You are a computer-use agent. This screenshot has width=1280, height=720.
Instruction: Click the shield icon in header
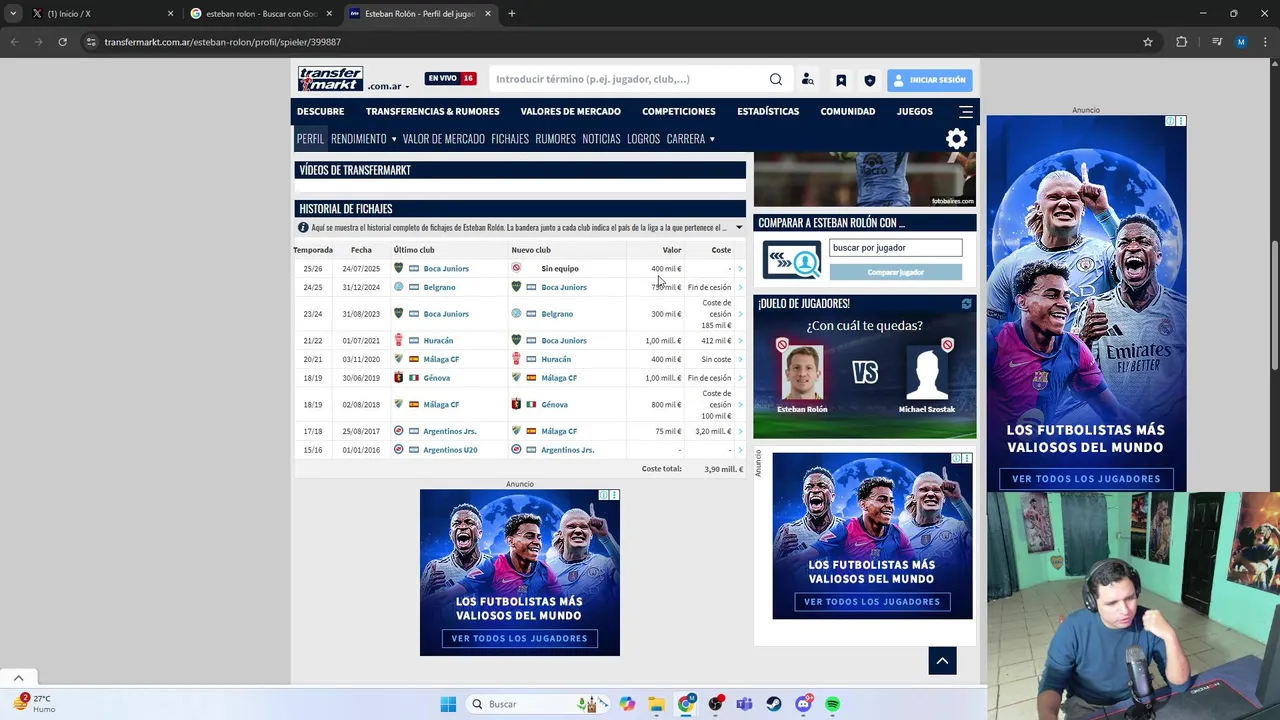click(870, 80)
